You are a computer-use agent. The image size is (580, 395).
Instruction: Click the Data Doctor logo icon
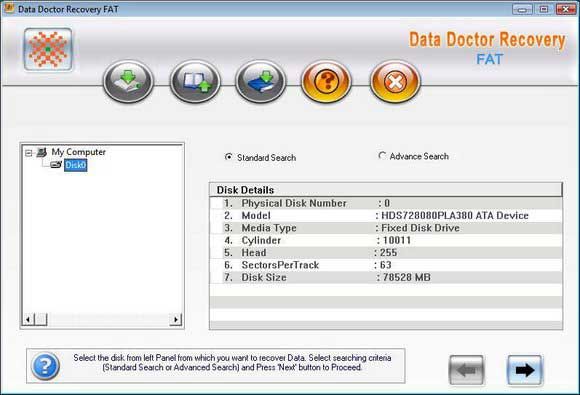pos(48,49)
